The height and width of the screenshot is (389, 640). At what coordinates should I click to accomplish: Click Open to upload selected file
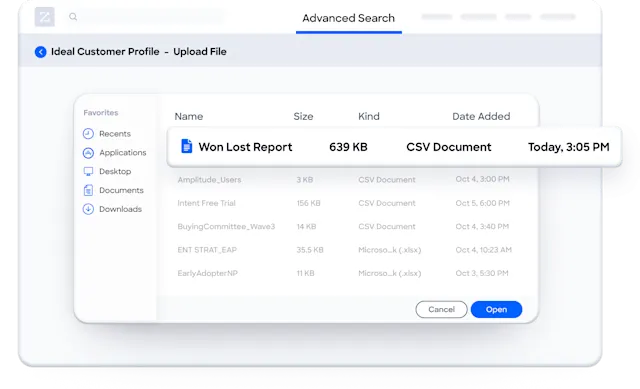point(496,309)
